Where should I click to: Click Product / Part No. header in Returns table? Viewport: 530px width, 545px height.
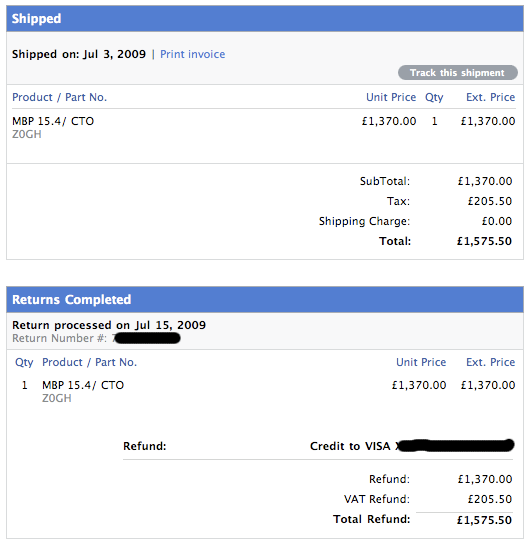point(89,362)
